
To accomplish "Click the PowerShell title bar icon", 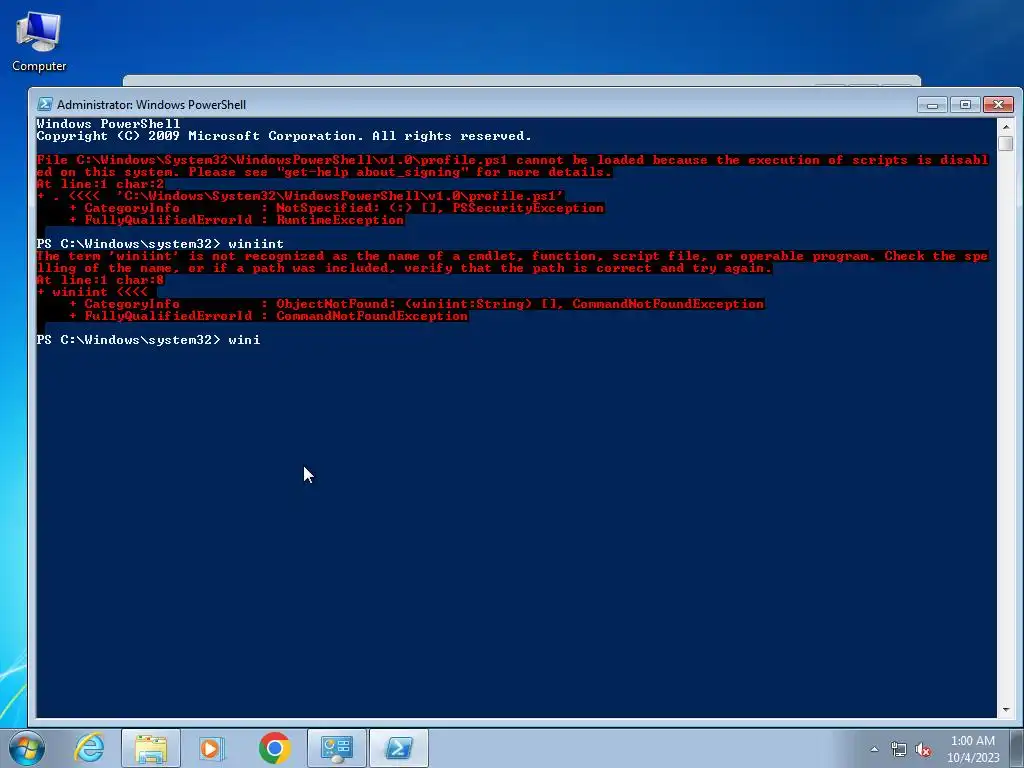I will [x=44, y=104].
